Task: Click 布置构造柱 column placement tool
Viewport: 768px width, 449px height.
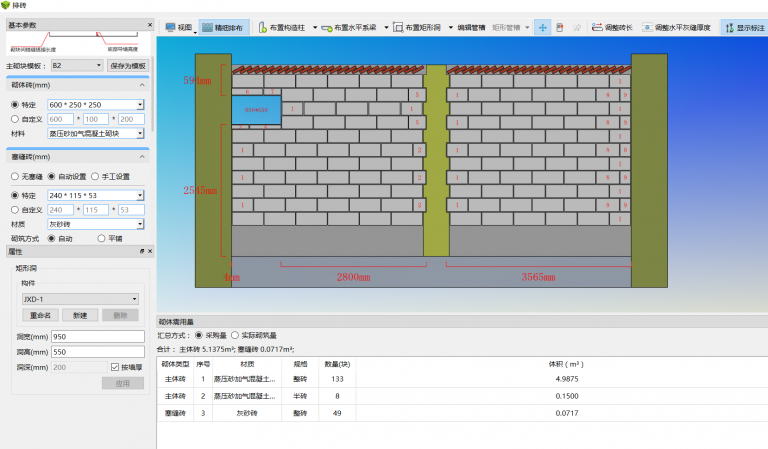Action: click(285, 28)
